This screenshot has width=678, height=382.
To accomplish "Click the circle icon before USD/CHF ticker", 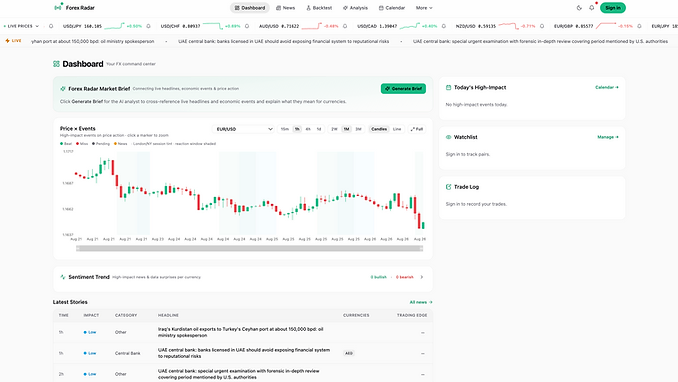I will 149,26.
